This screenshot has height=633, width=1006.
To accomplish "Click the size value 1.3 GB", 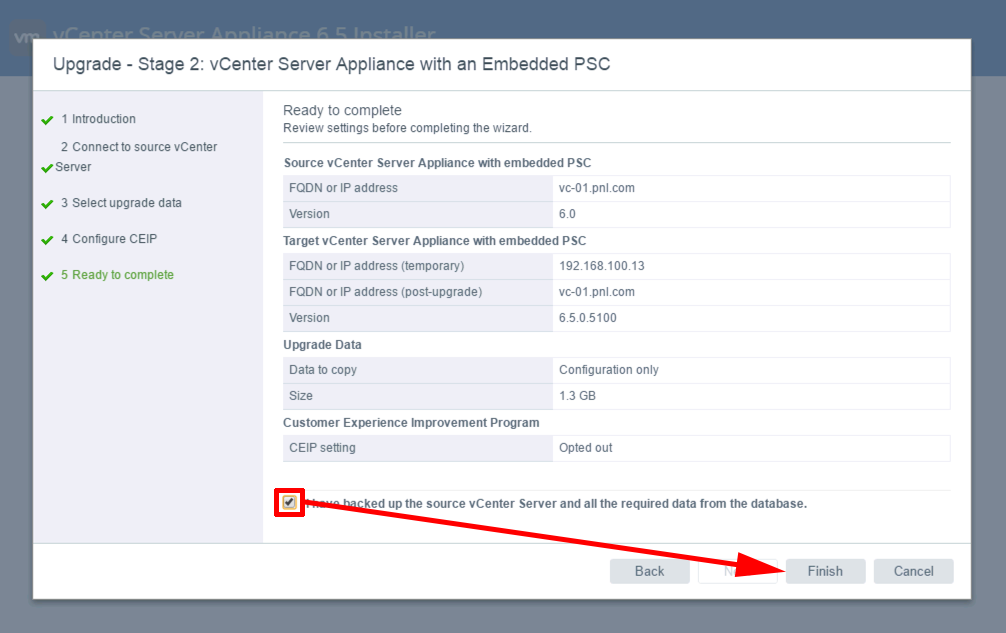I will pos(577,396).
